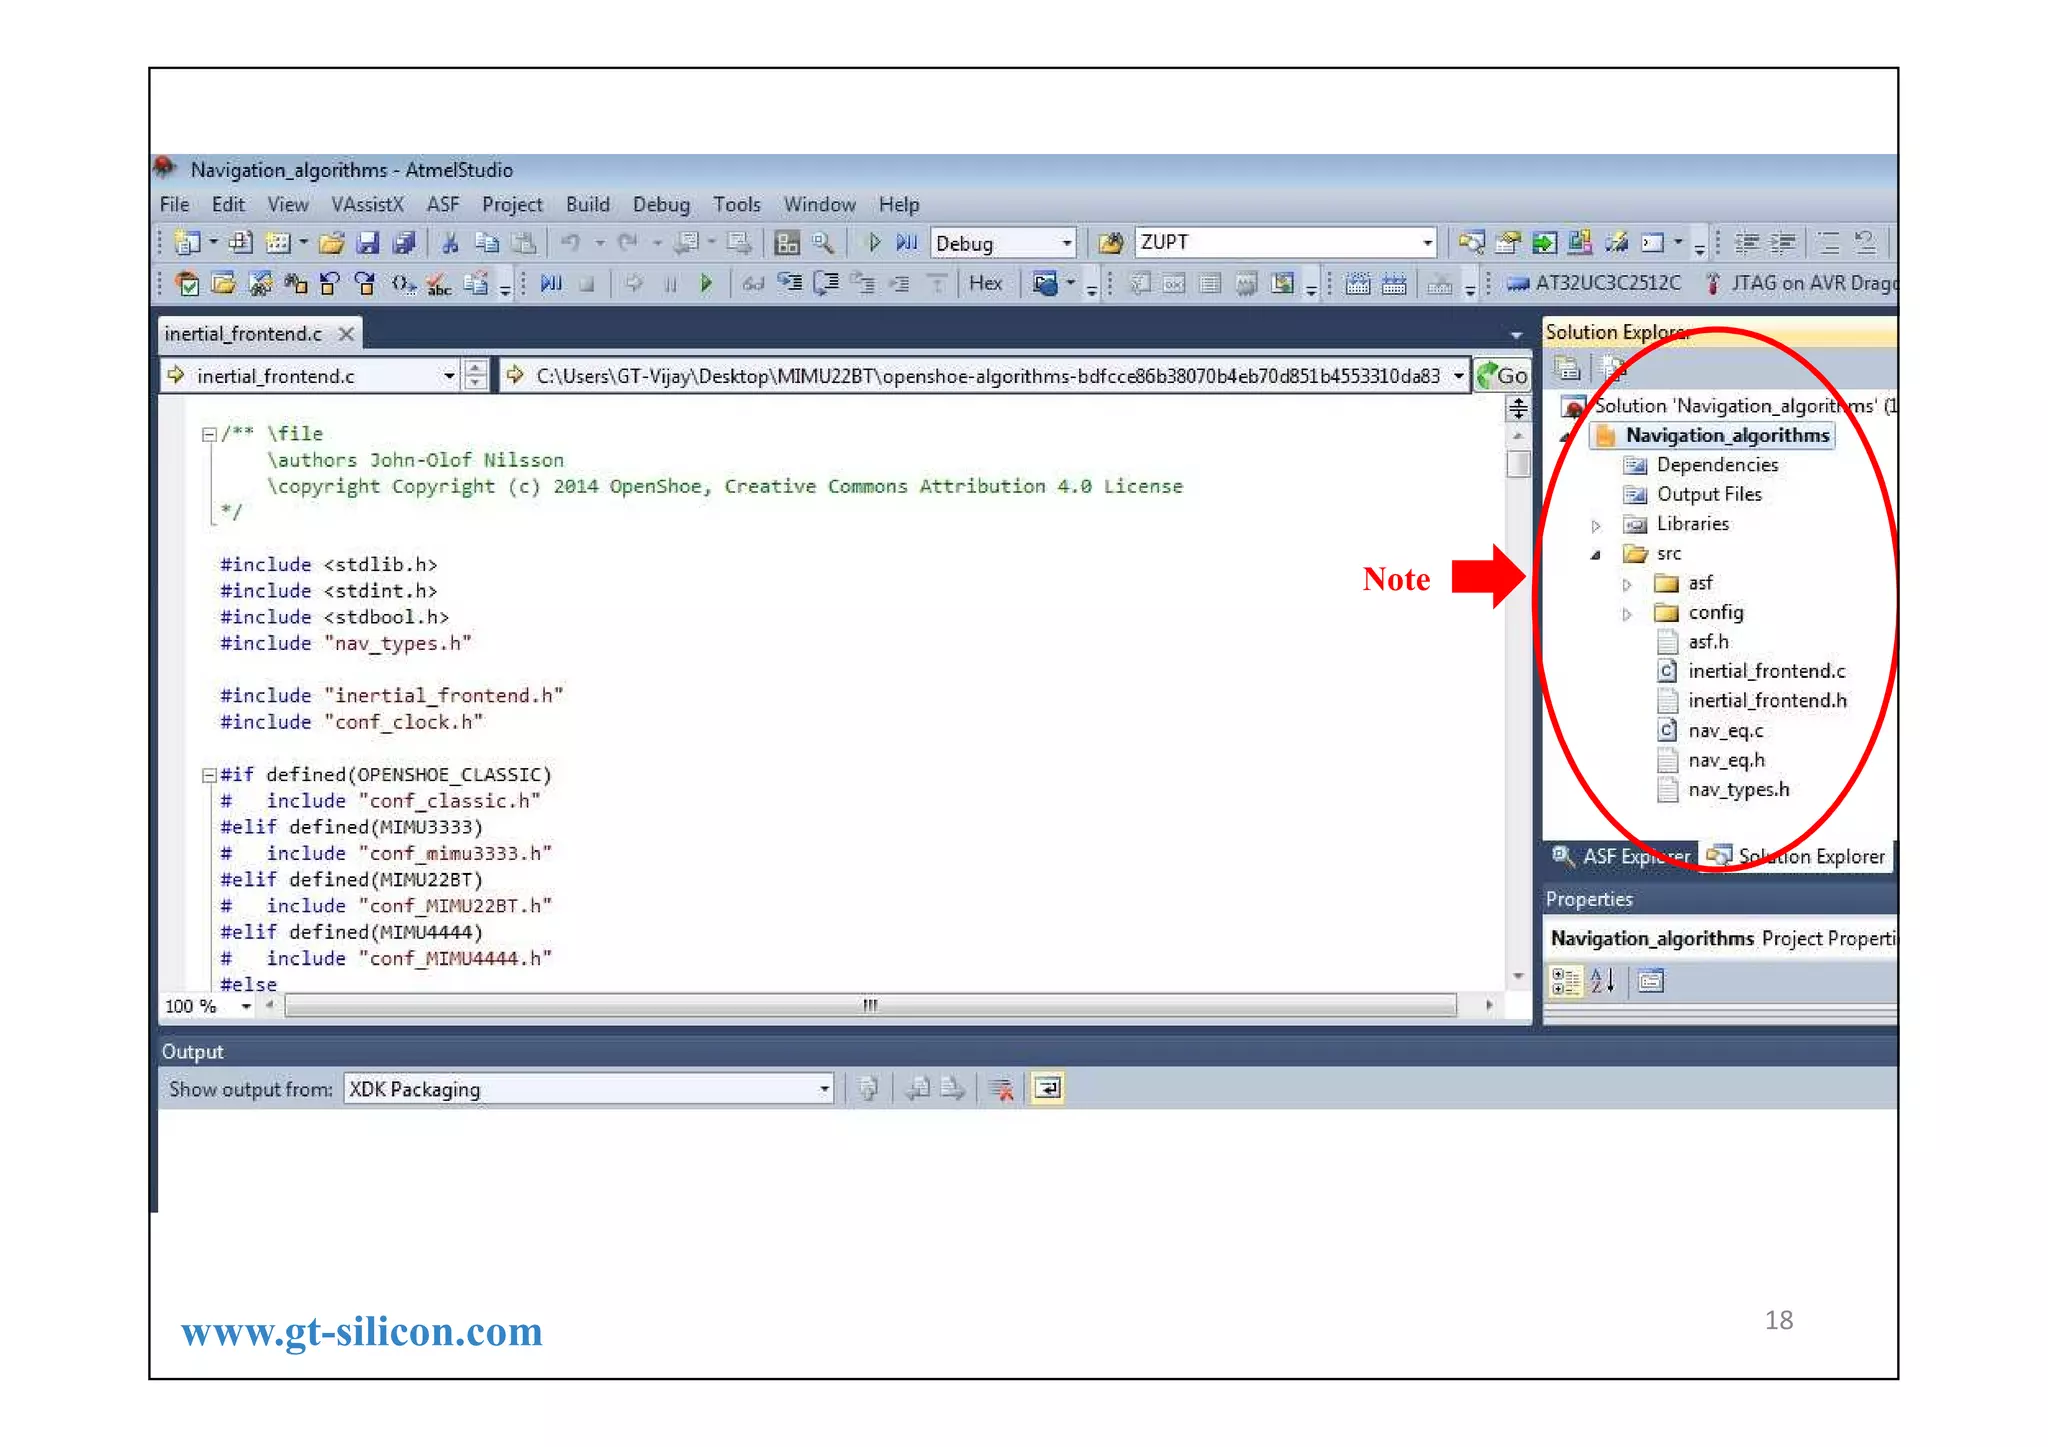Collapse the file header comment block
This screenshot has height=1447, width=2048.
[209, 434]
